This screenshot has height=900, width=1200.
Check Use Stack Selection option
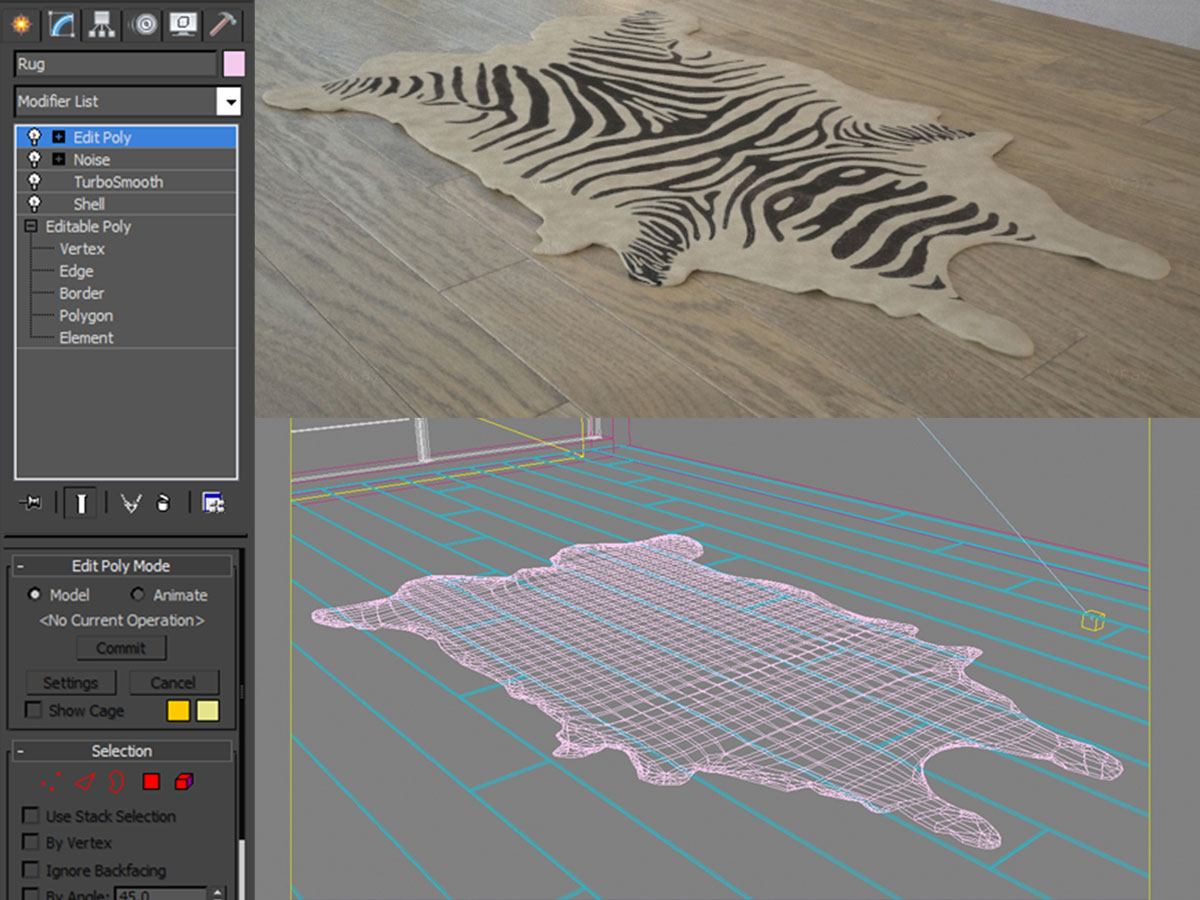point(32,816)
